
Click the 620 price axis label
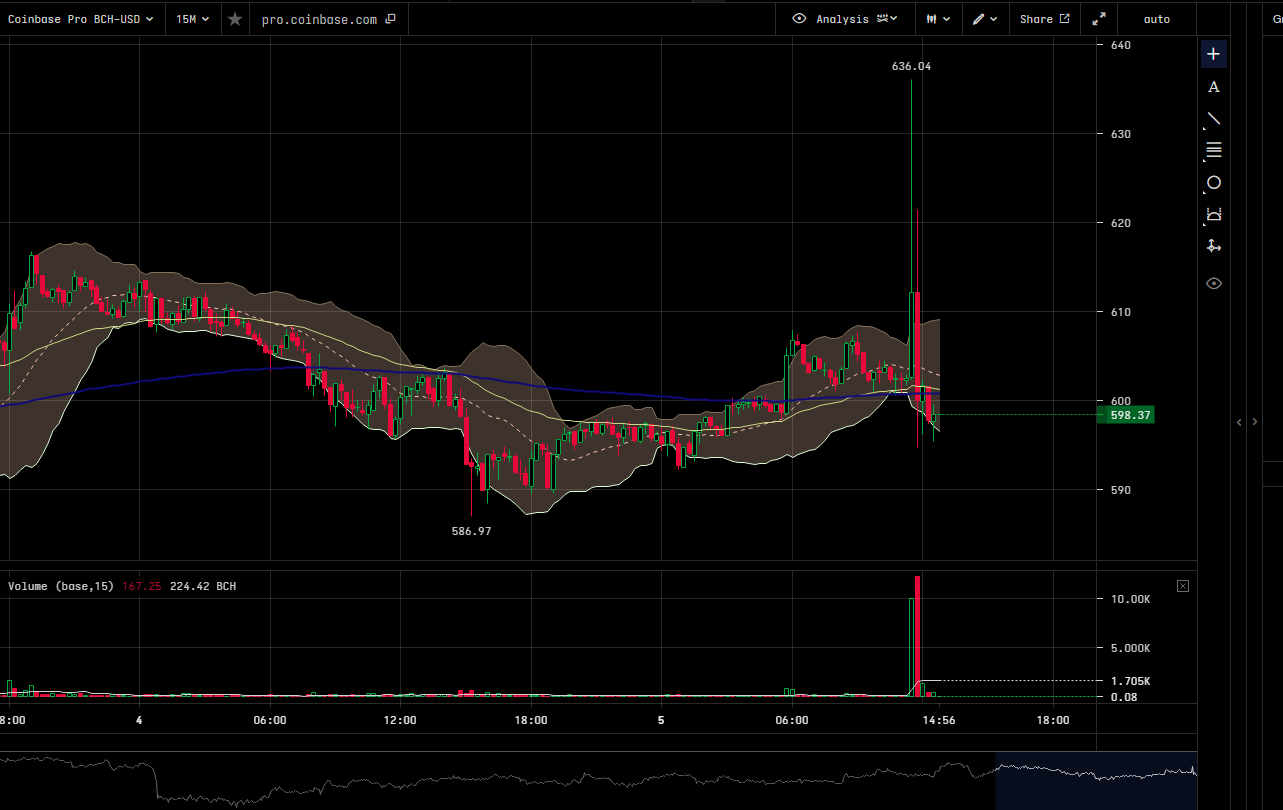[x=1120, y=223]
